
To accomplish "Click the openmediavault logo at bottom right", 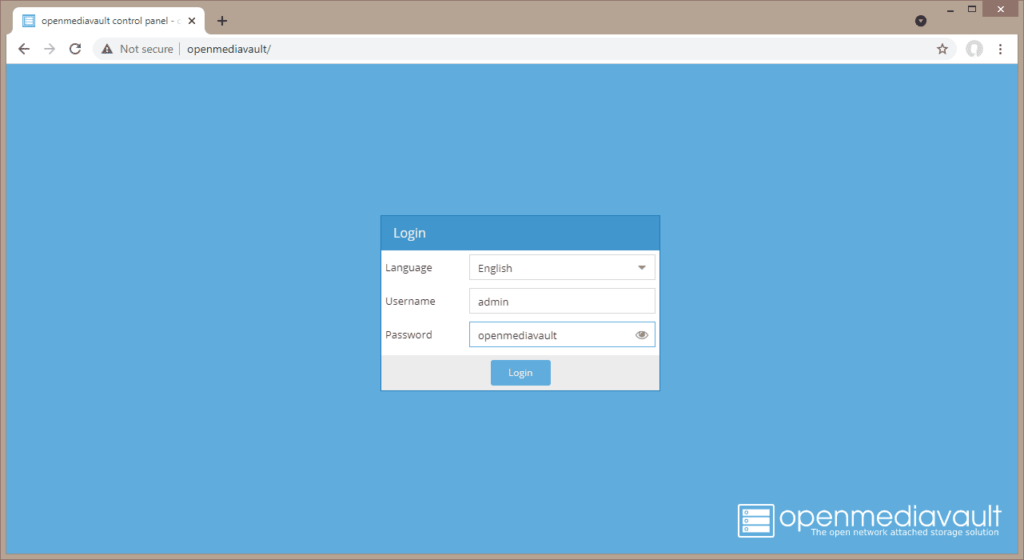I will coord(868,520).
